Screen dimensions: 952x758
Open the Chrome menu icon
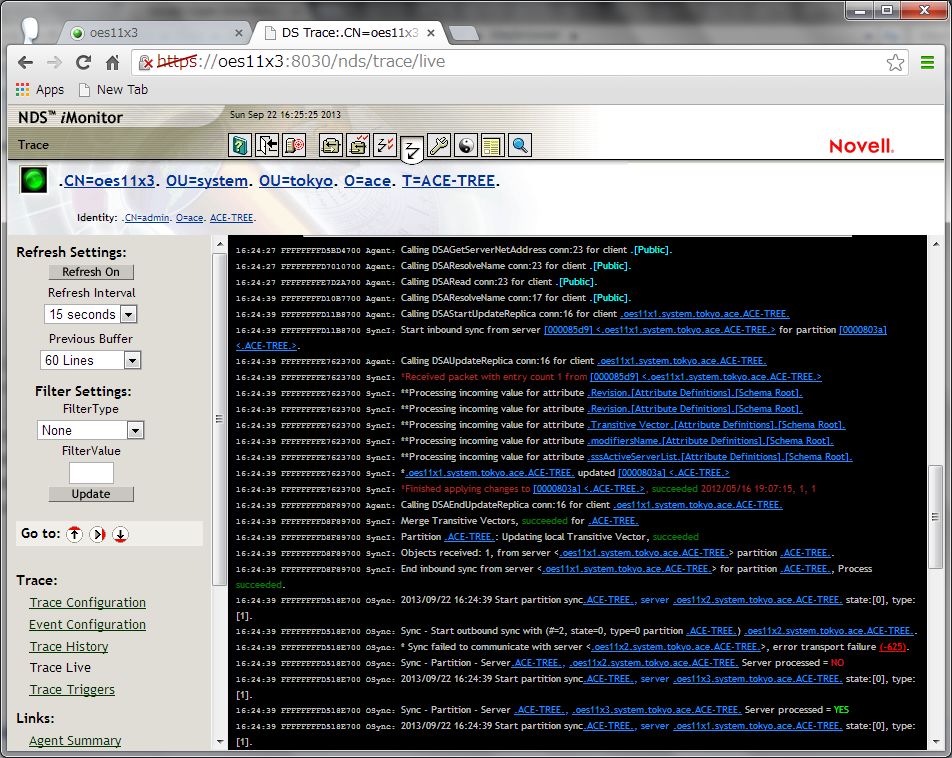pos(927,62)
